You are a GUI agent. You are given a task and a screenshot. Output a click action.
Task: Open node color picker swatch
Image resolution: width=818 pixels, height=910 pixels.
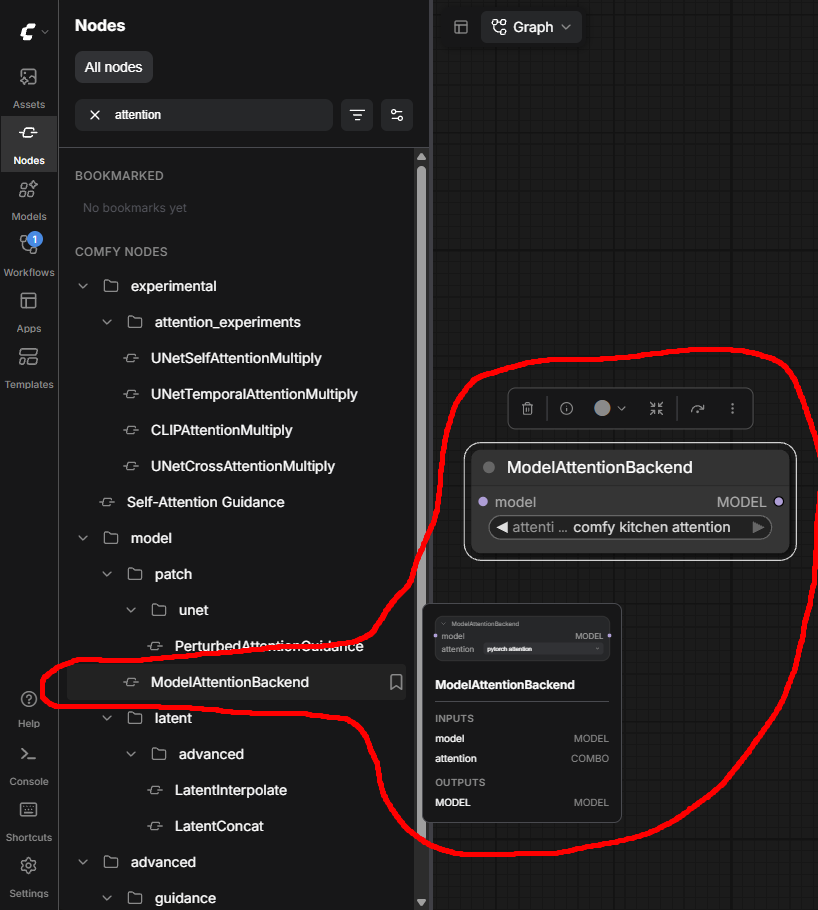602,408
